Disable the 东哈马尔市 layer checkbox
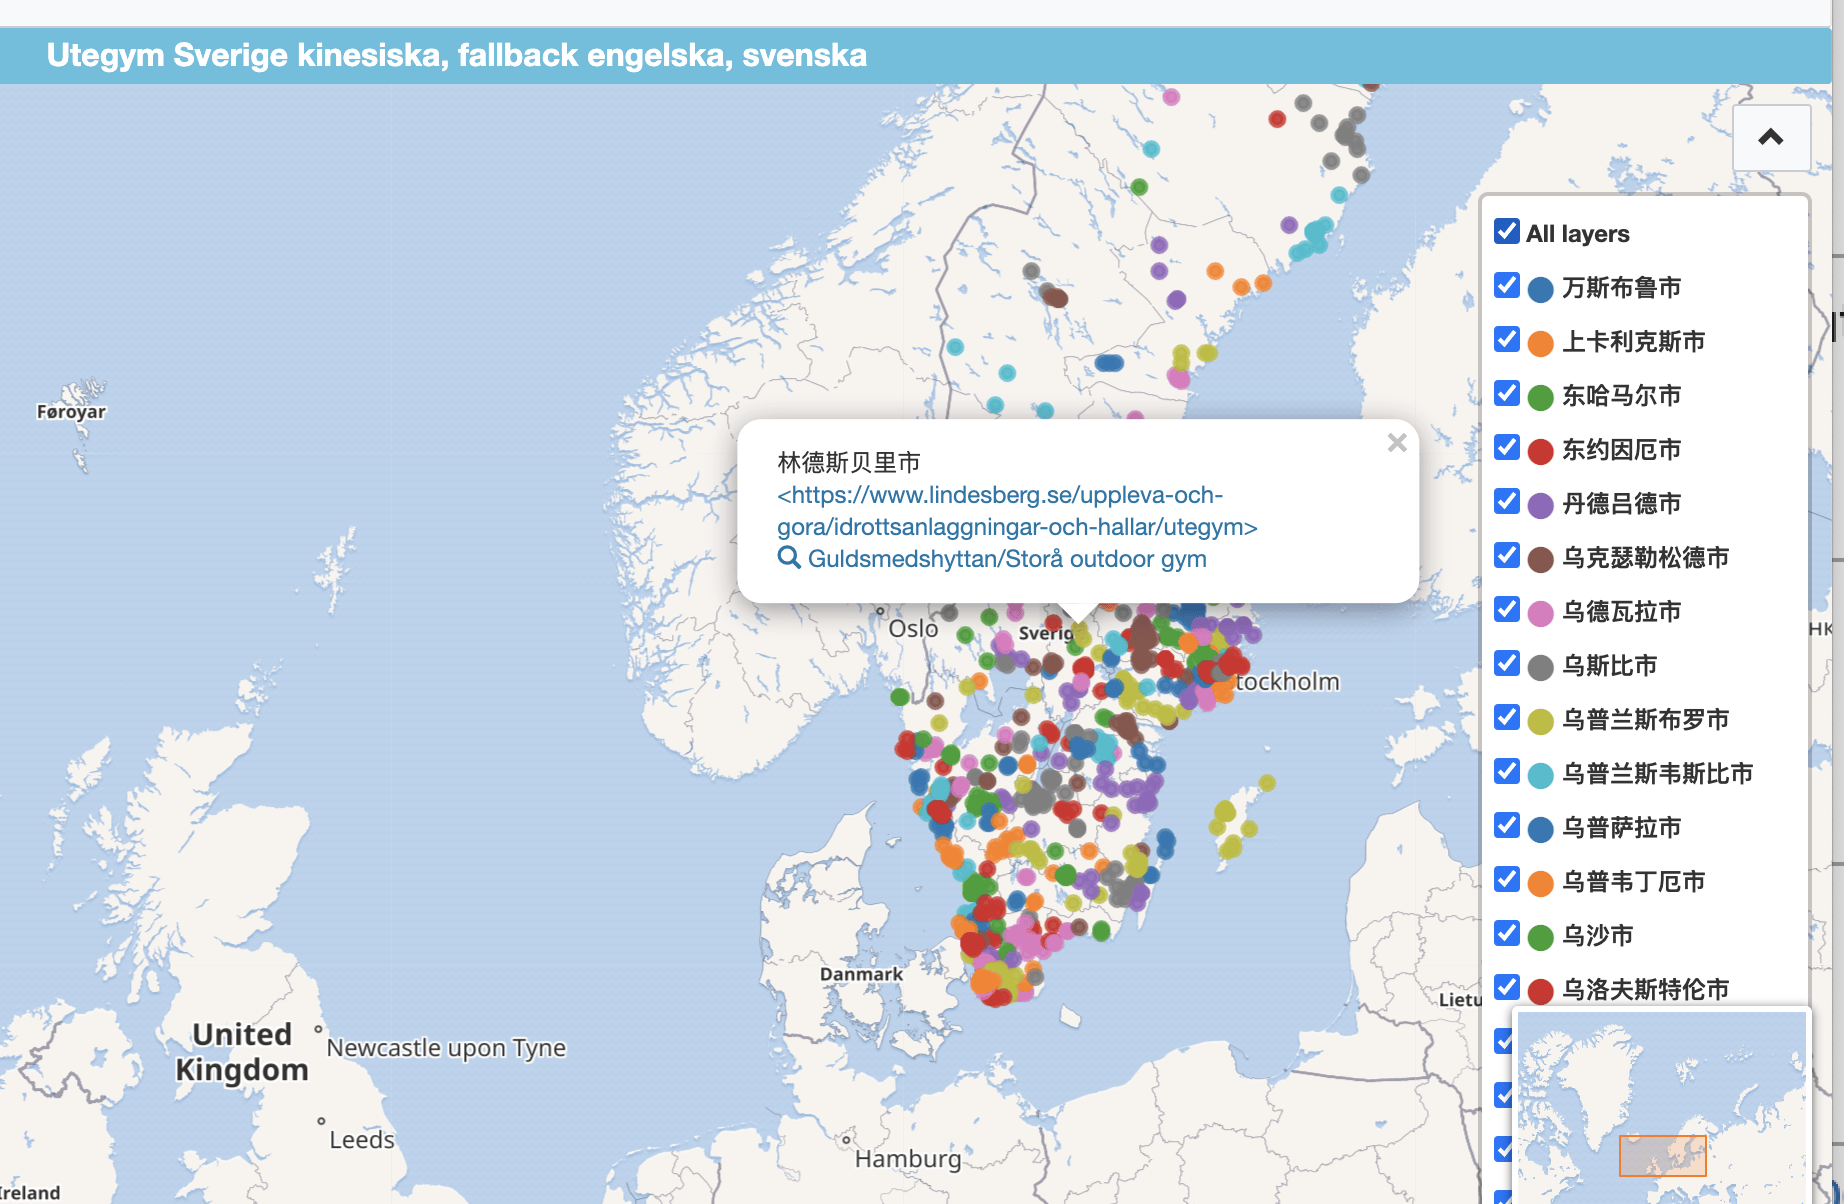1844x1204 pixels. tap(1506, 394)
